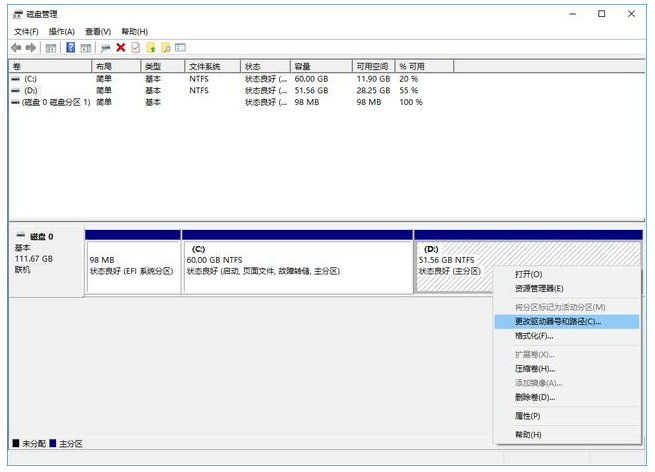Screen dimensions: 655x472
Task: Sort by the 卷 column header
Action: point(50,66)
